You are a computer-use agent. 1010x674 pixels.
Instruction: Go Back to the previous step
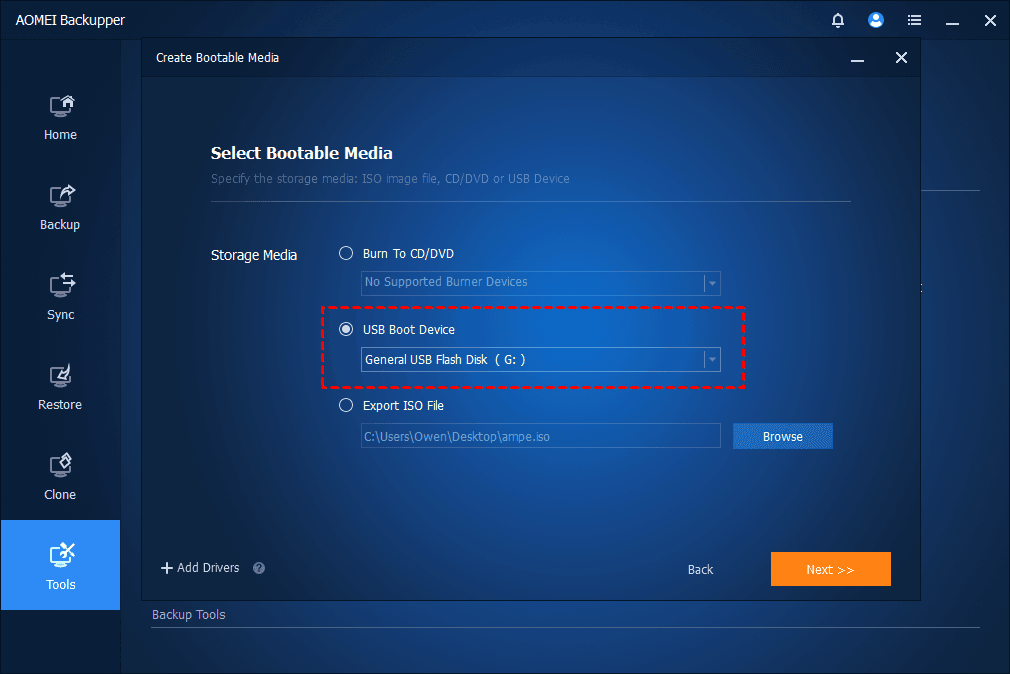coord(700,570)
